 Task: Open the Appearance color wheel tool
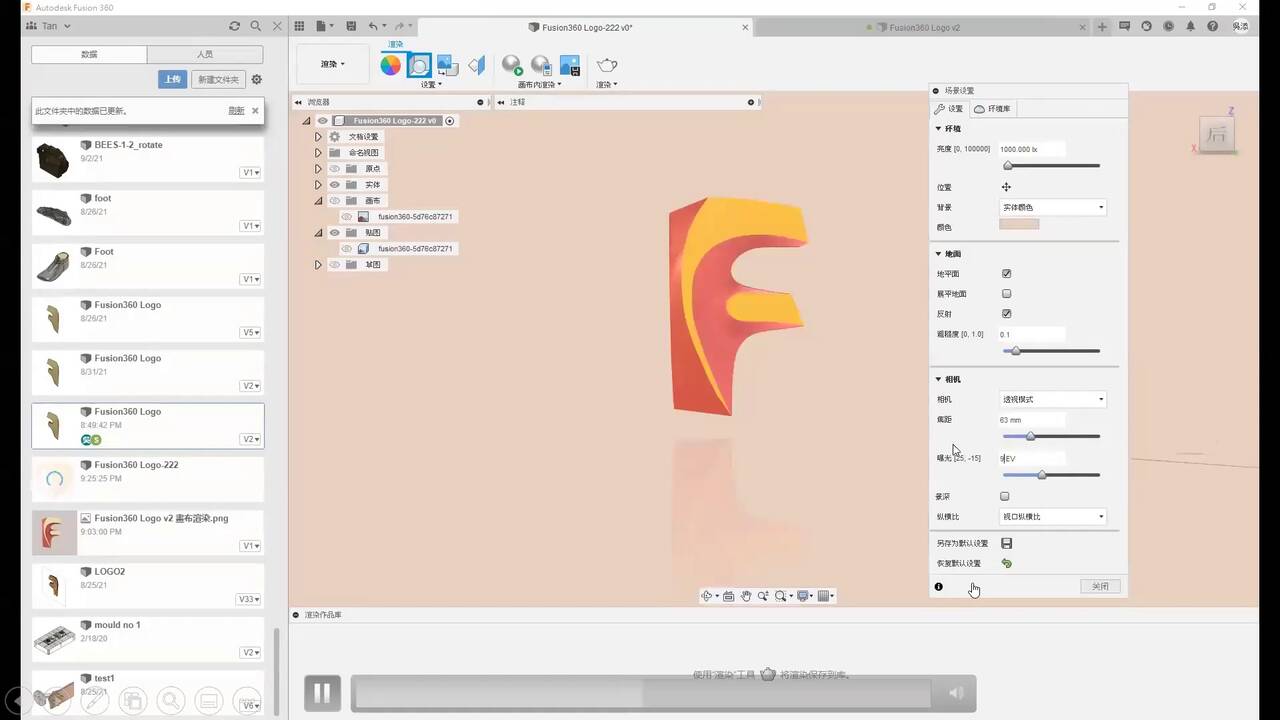391,65
